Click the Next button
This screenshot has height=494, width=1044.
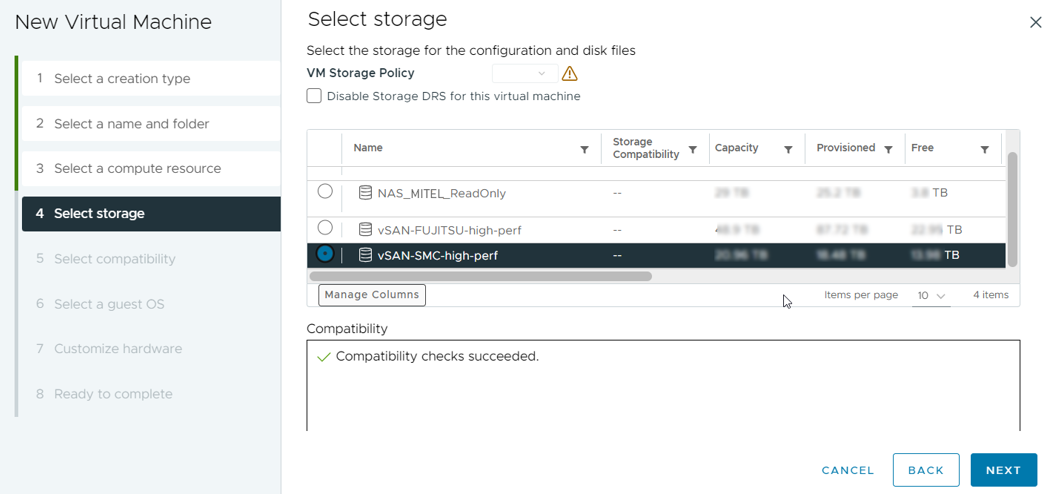pyautogui.click(x=1003, y=470)
